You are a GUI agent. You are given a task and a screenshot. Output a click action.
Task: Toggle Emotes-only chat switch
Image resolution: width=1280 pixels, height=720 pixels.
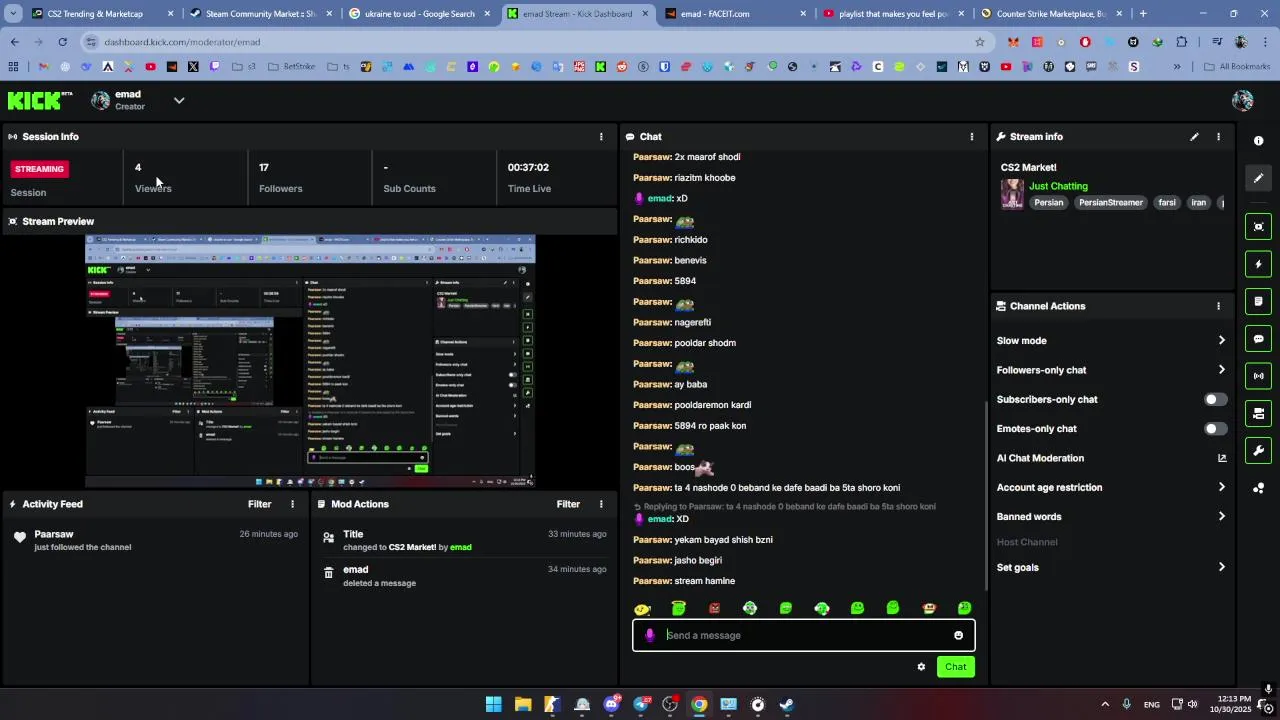(1214, 429)
